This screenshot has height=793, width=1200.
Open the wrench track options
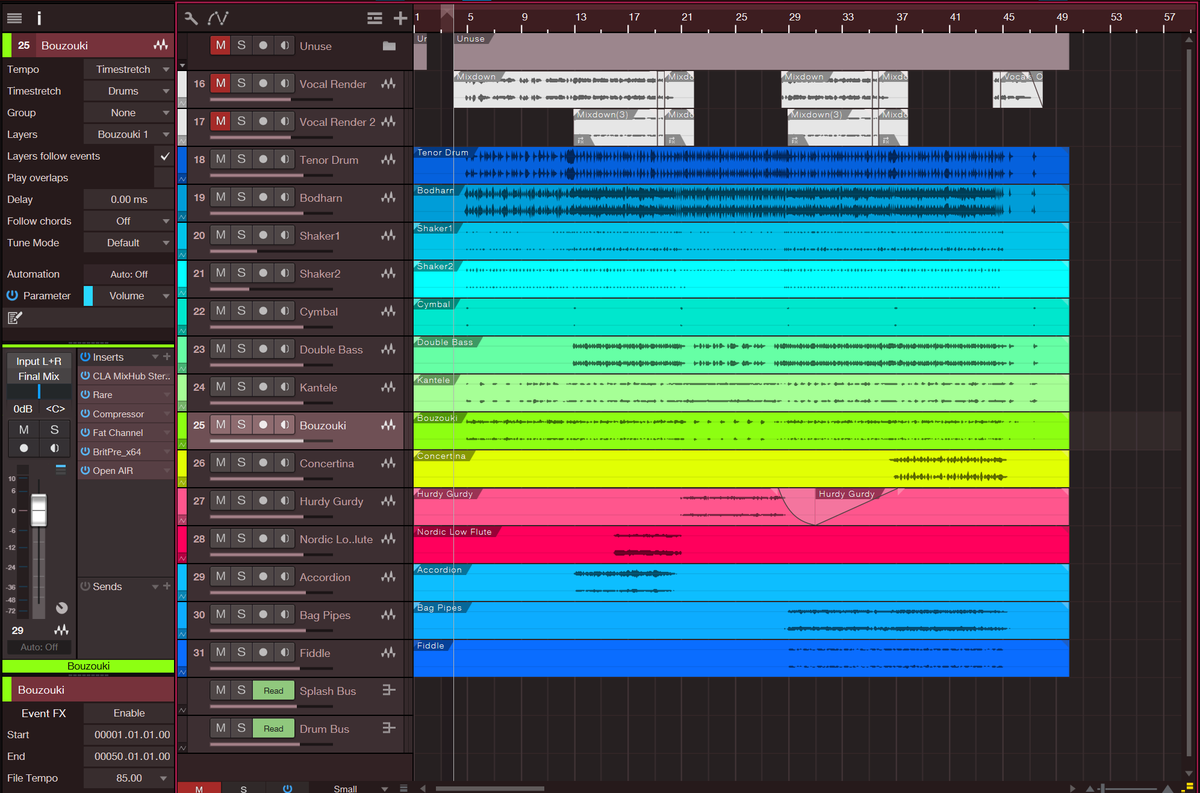[x=192, y=17]
